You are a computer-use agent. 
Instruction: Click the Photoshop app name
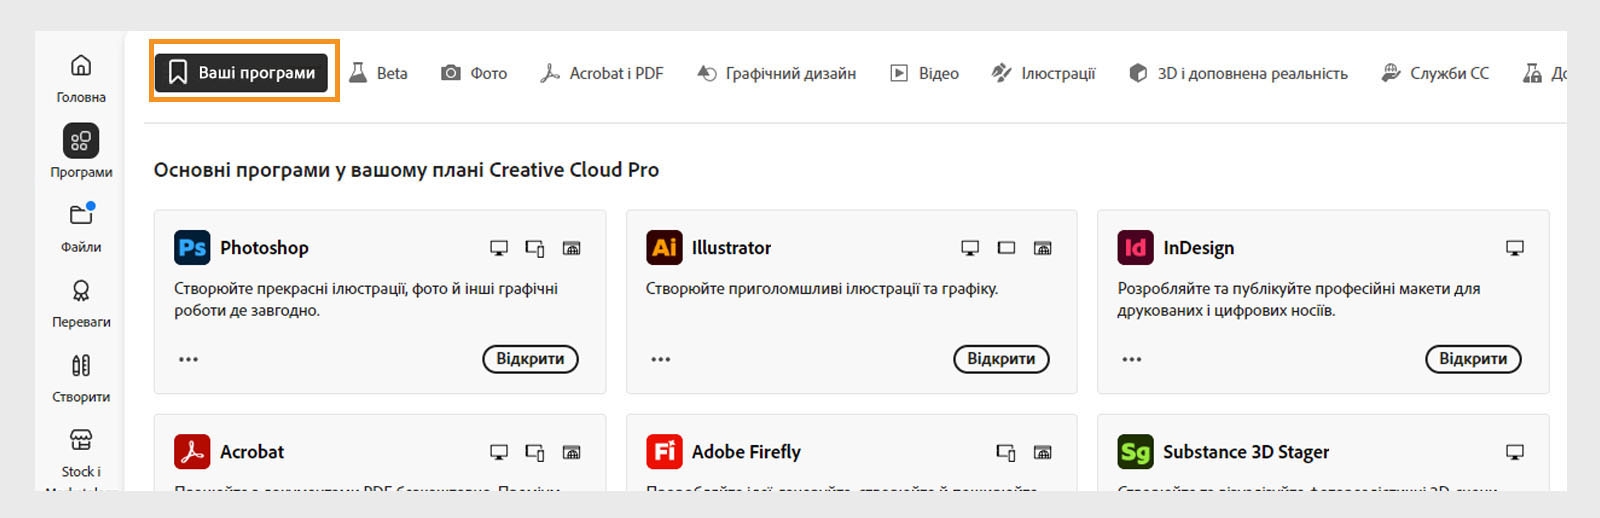tap(264, 248)
